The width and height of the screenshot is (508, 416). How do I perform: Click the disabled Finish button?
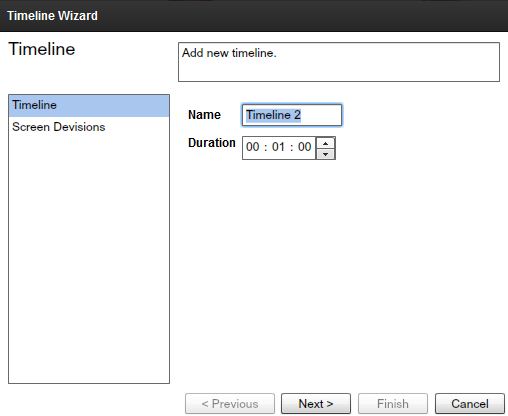[x=393, y=404]
